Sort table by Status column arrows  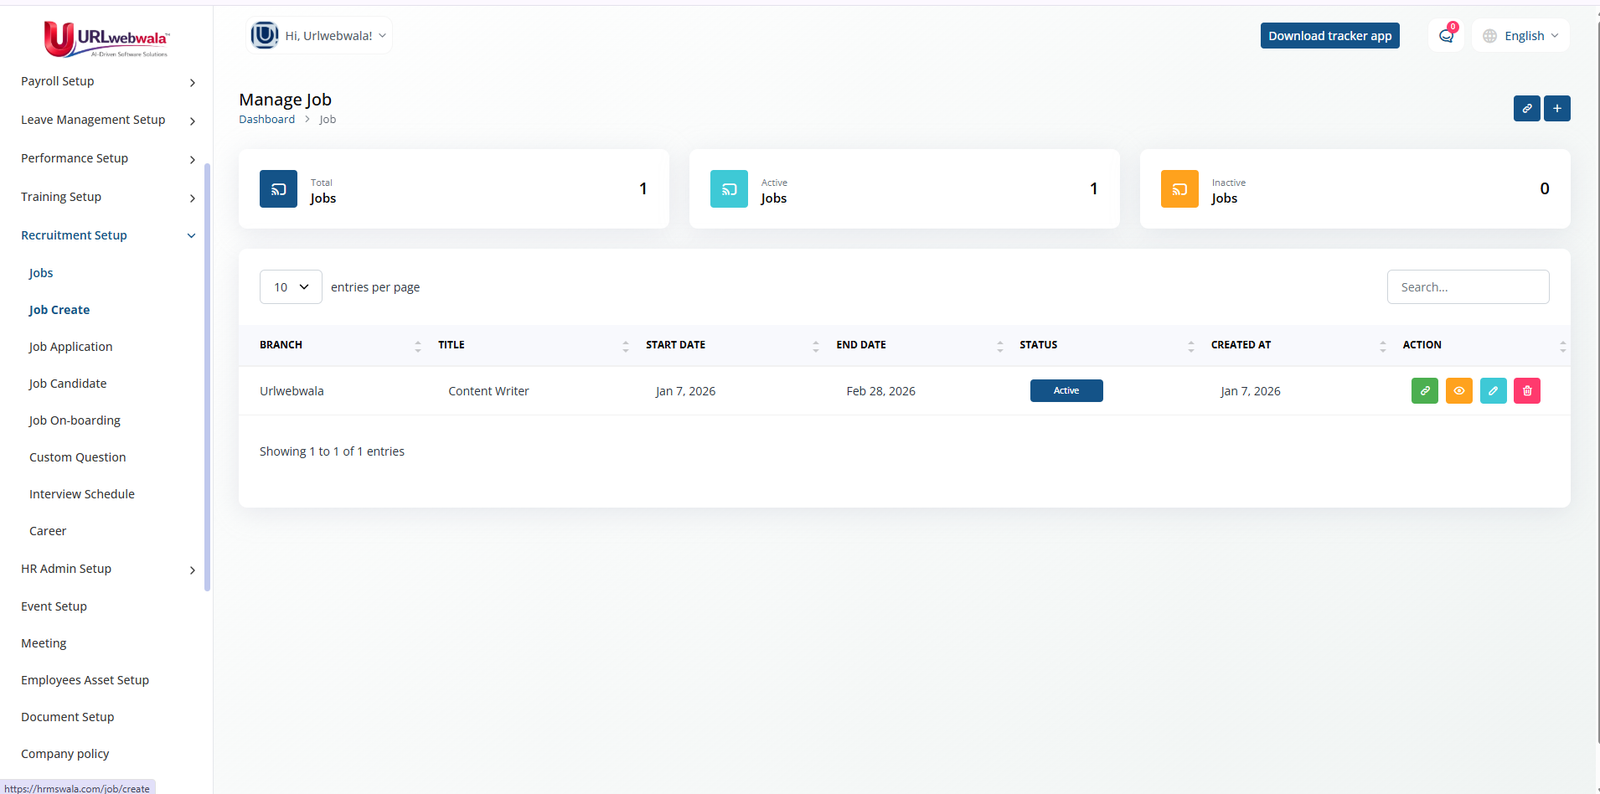click(x=1191, y=346)
